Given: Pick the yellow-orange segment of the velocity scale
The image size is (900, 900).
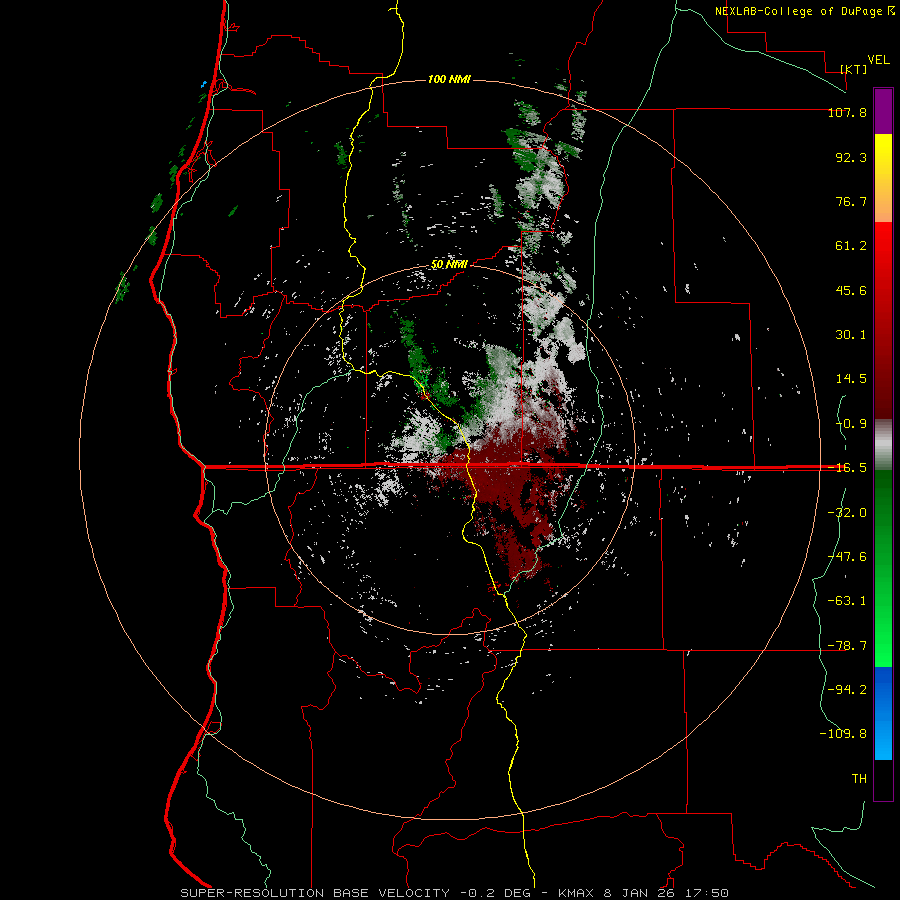Looking at the screenshot, I should point(883,178).
